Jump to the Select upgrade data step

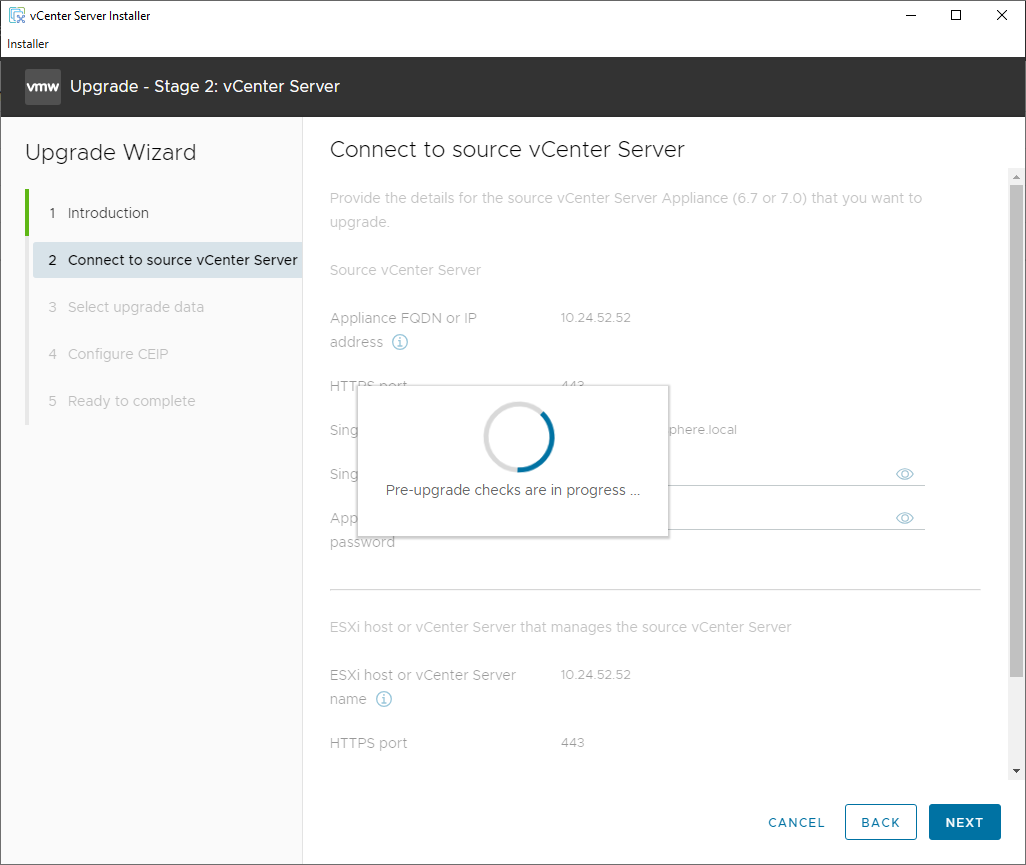[135, 307]
